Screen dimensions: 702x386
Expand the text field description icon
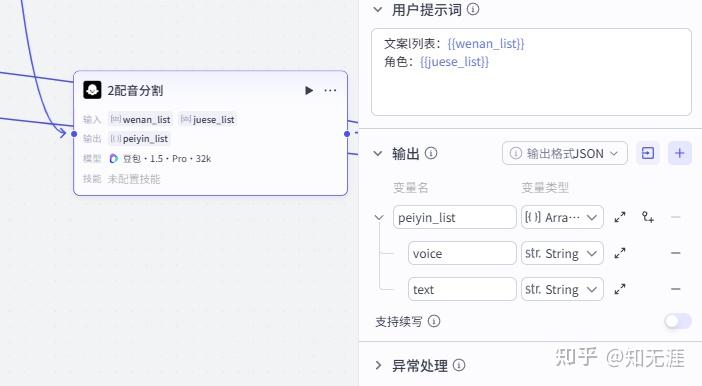coord(620,289)
